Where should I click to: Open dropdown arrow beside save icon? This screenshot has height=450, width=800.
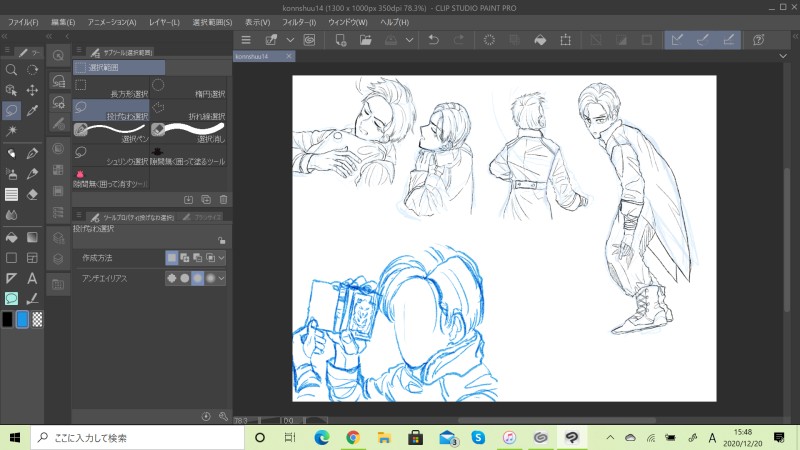tap(409, 40)
